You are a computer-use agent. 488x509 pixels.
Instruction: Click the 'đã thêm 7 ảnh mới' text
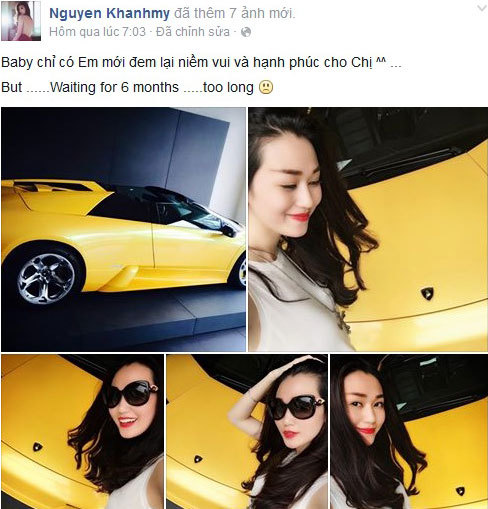click(235, 13)
